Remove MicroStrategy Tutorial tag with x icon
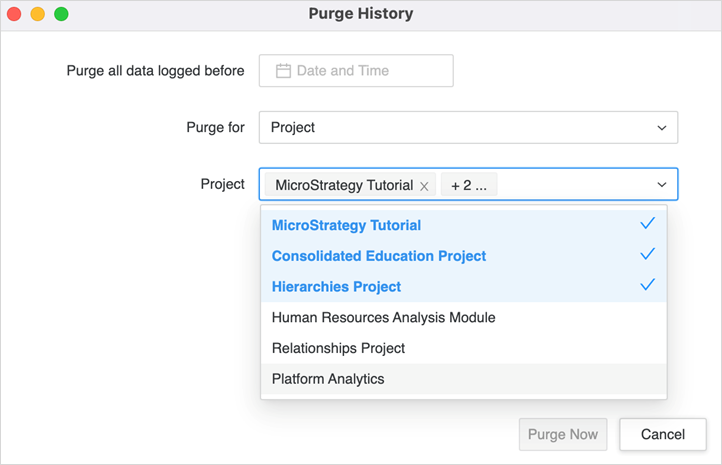This screenshot has height=465, width=722. pos(424,186)
